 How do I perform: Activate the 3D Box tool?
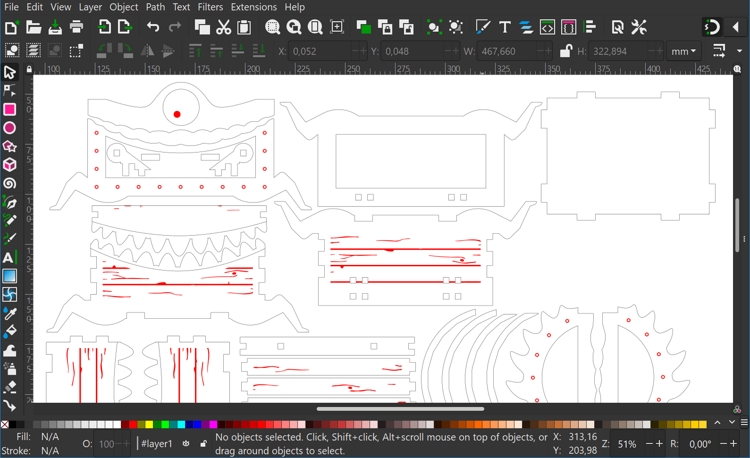click(10, 166)
